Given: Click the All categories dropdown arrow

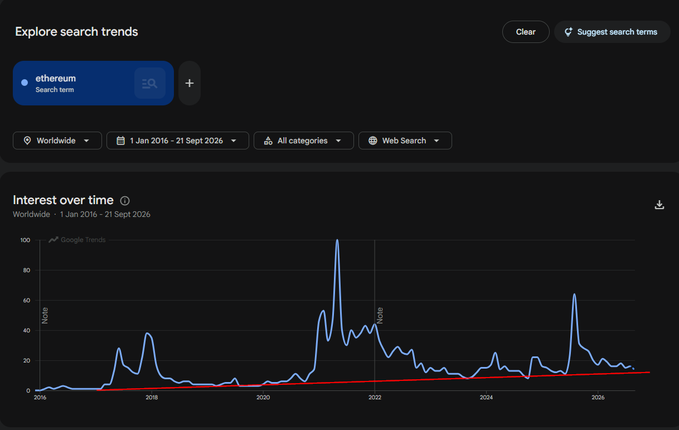Looking at the screenshot, I should pyautogui.click(x=338, y=141).
